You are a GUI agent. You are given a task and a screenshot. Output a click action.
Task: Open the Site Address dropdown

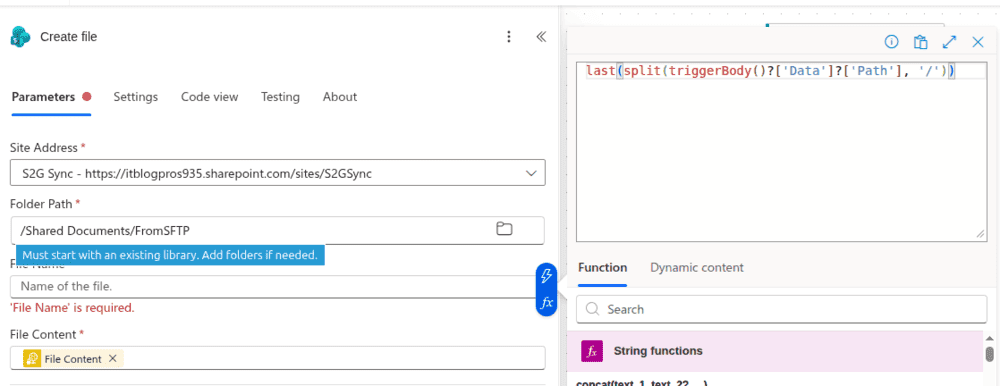coord(277,172)
